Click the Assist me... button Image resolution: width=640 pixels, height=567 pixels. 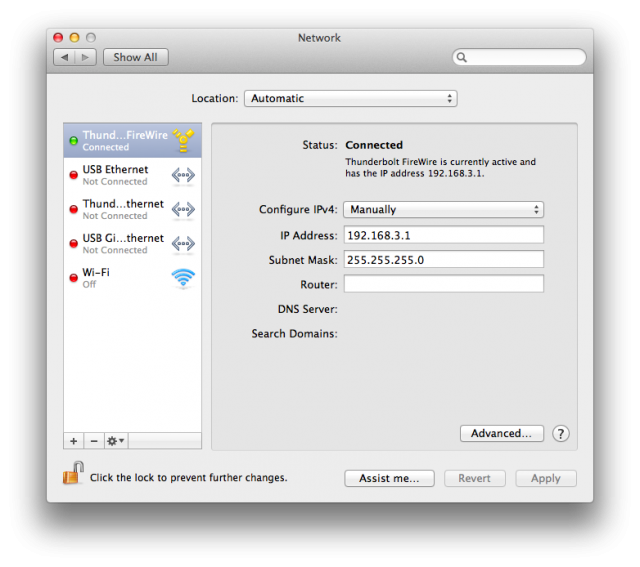pyautogui.click(x=389, y=478)
